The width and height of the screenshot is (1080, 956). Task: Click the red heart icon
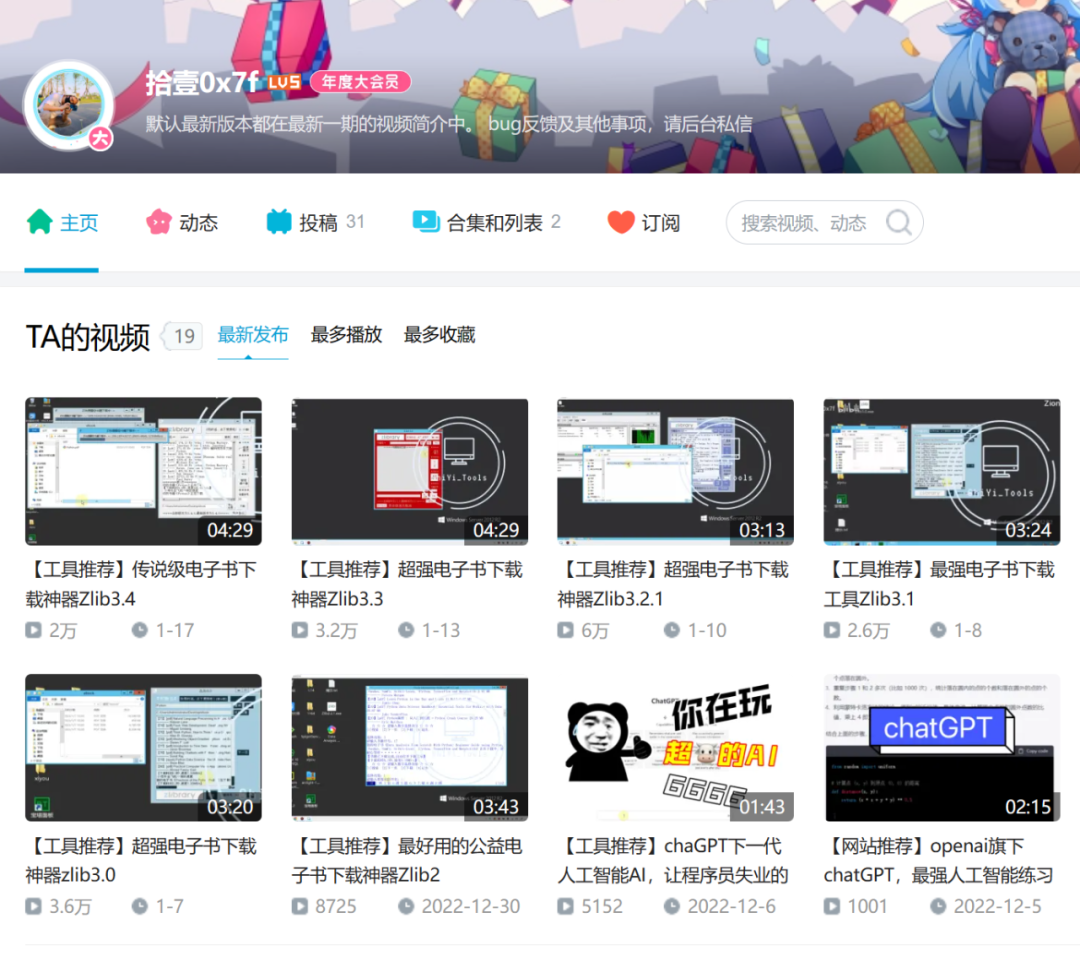click(x=621, y=222)
